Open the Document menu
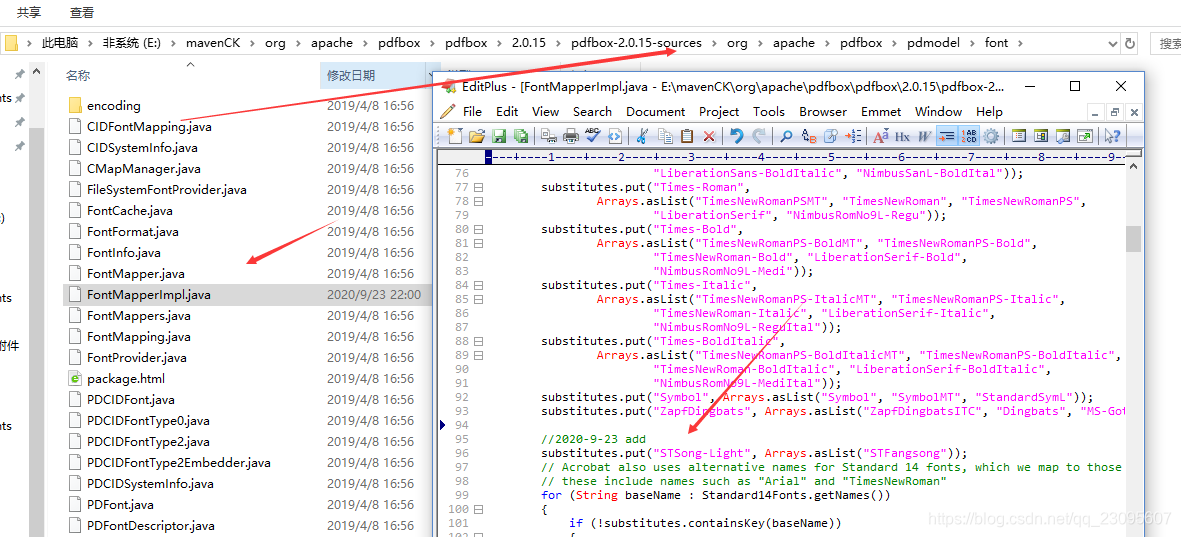Image resolution: width=1181 pixels, height=537 pixels. tap(655, 111)
